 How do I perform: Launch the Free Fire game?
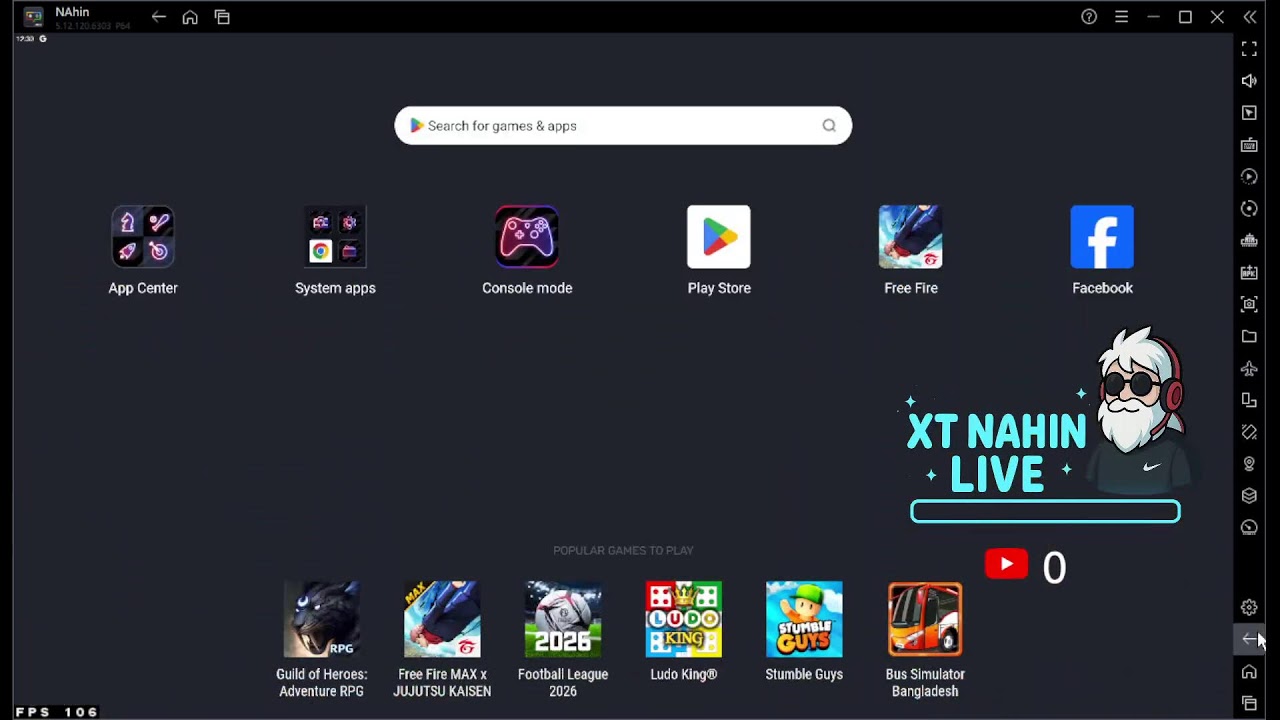pyautogui.click(x=911, y=237)
